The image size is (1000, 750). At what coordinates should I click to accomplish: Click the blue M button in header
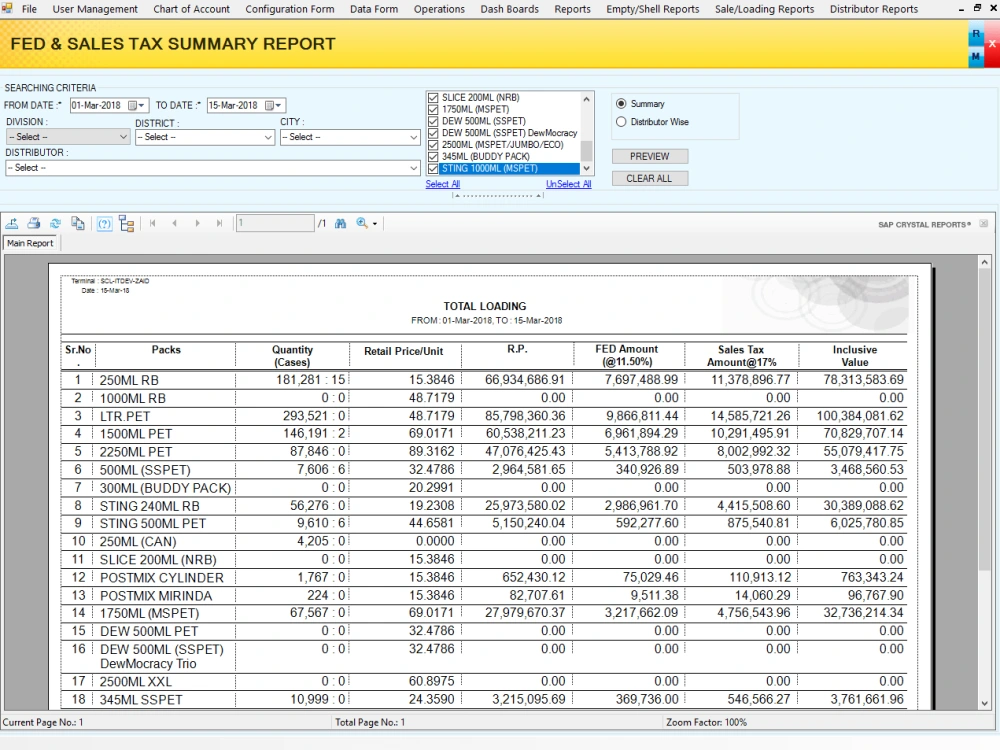click(x=976, y=56)
